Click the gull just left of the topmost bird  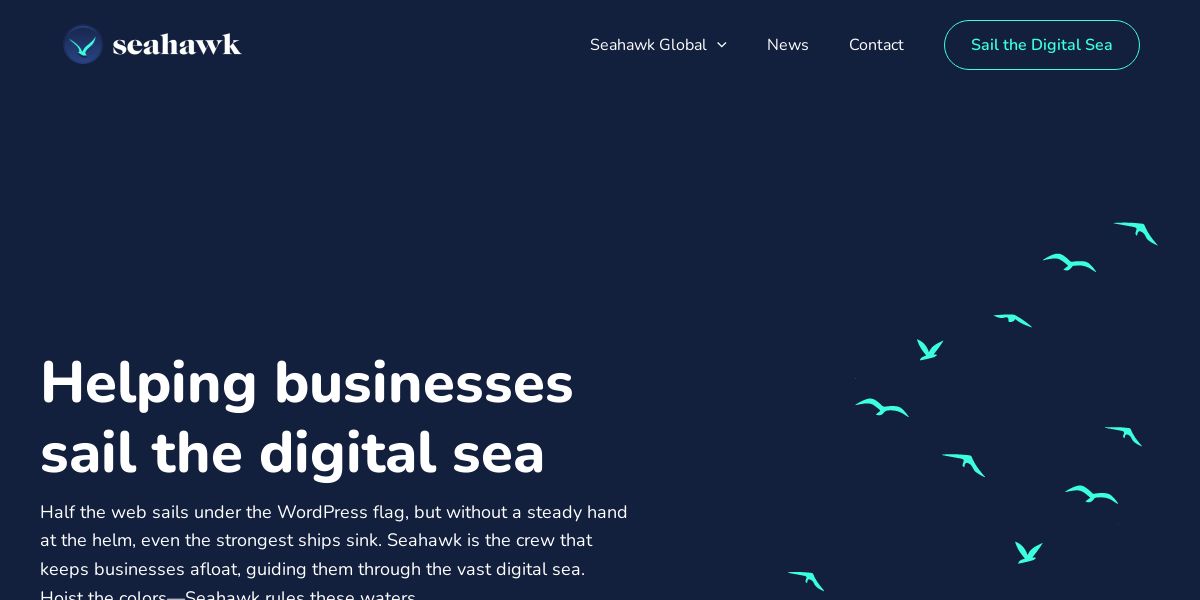pos(1069,263)
